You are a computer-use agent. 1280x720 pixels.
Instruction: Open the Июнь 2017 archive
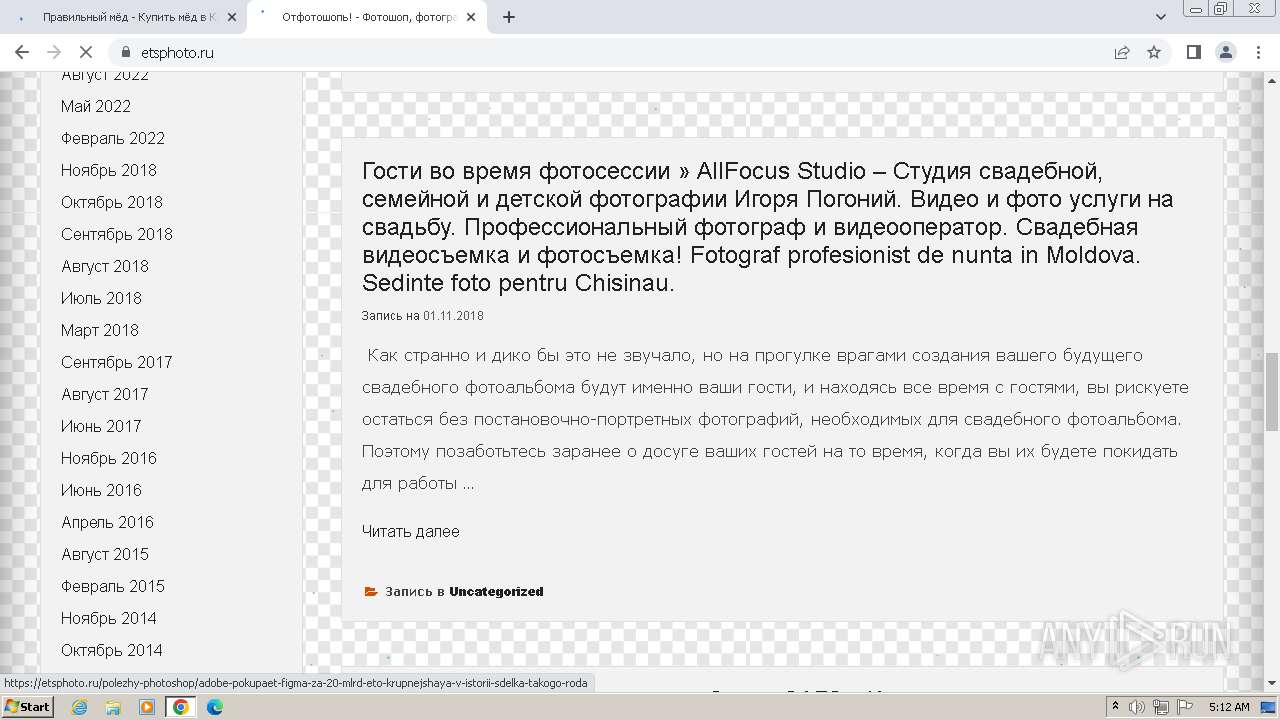coord(101,426)
